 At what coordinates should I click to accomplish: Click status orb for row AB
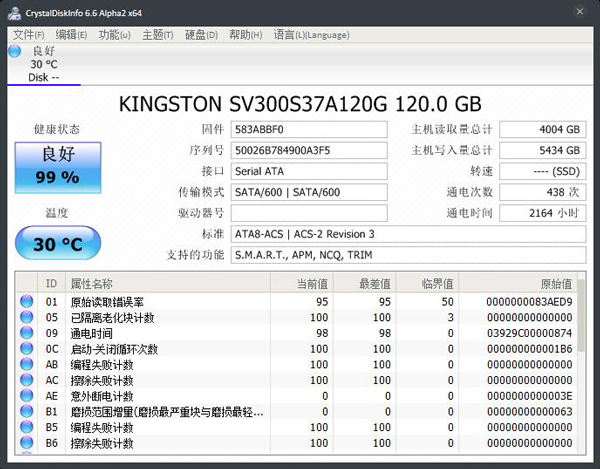(x=26, y=364)
